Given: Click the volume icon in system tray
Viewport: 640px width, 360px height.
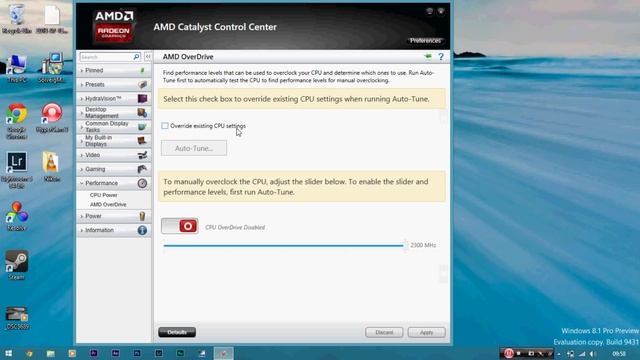Looking at the screenshot, I should coord(593,354).
